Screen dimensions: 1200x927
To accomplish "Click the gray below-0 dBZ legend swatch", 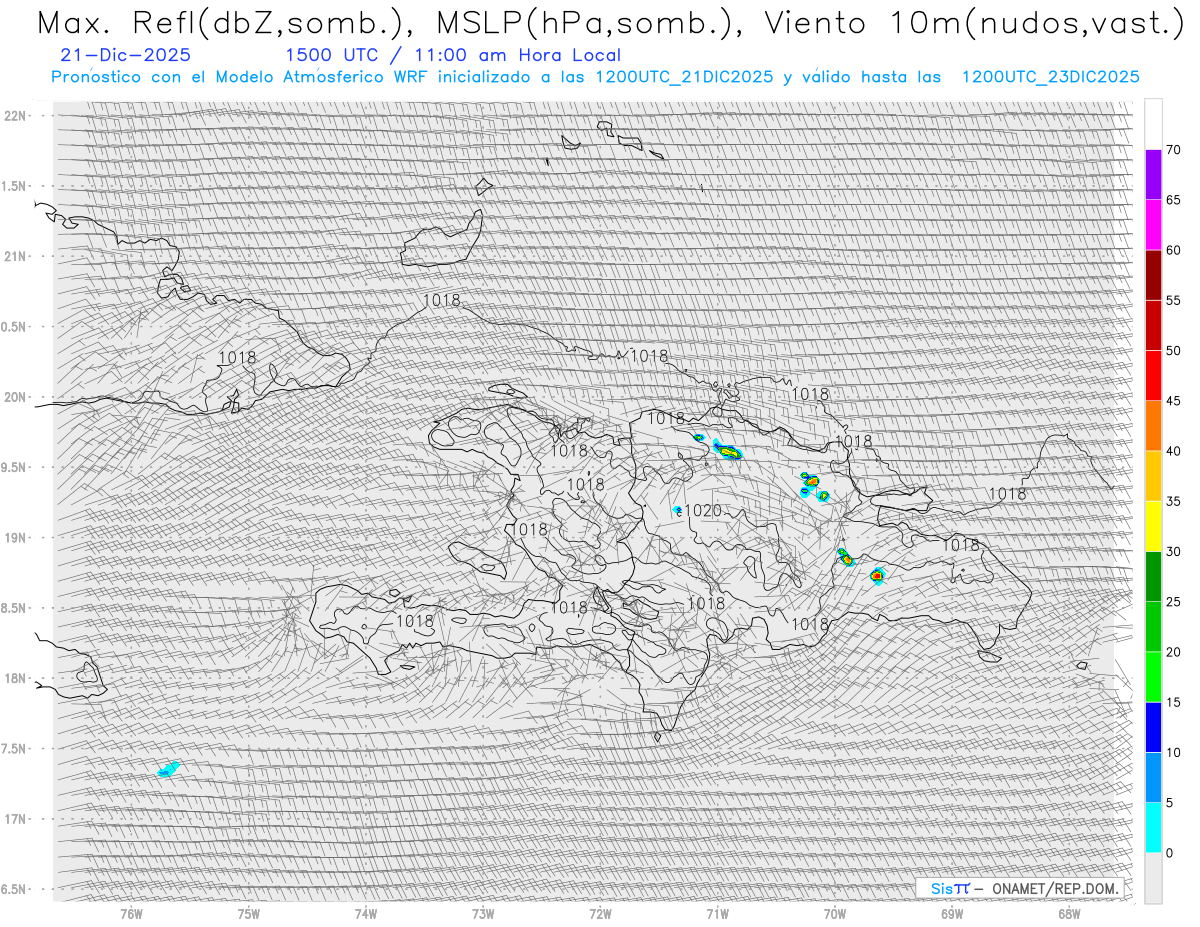I will (1153, 878).
